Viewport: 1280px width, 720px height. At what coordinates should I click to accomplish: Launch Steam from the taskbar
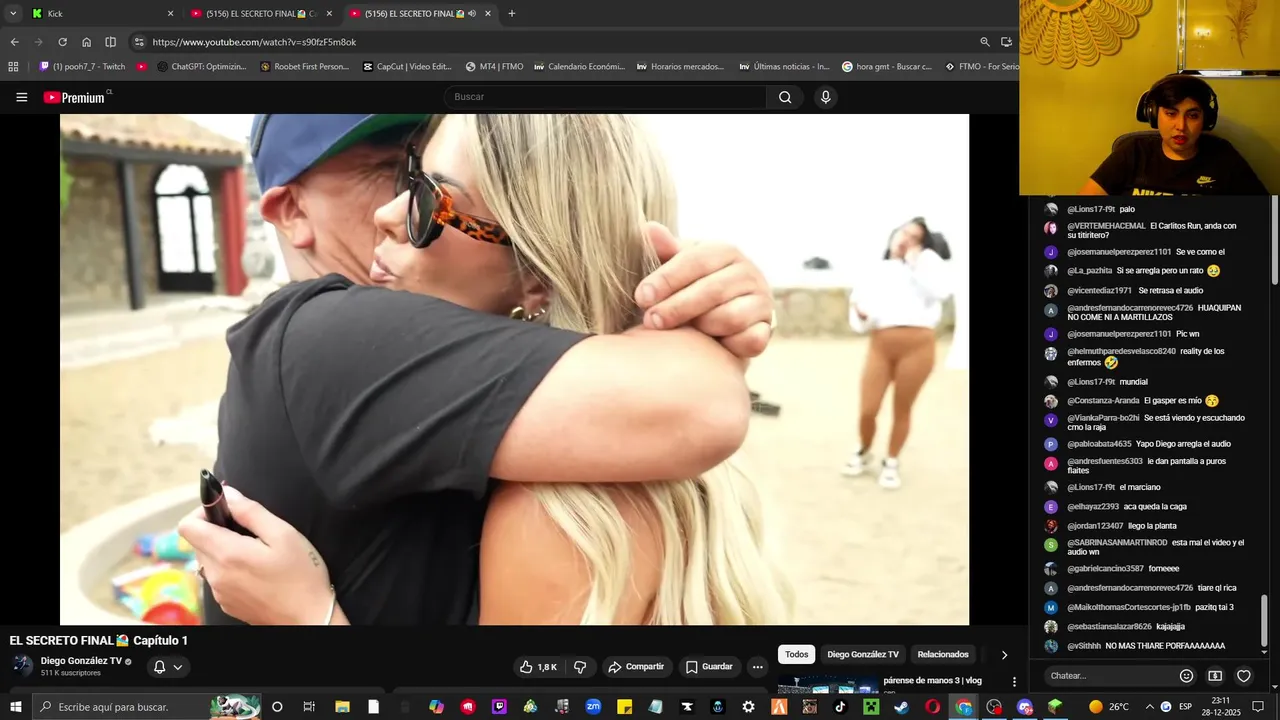(x=901, y=707)
